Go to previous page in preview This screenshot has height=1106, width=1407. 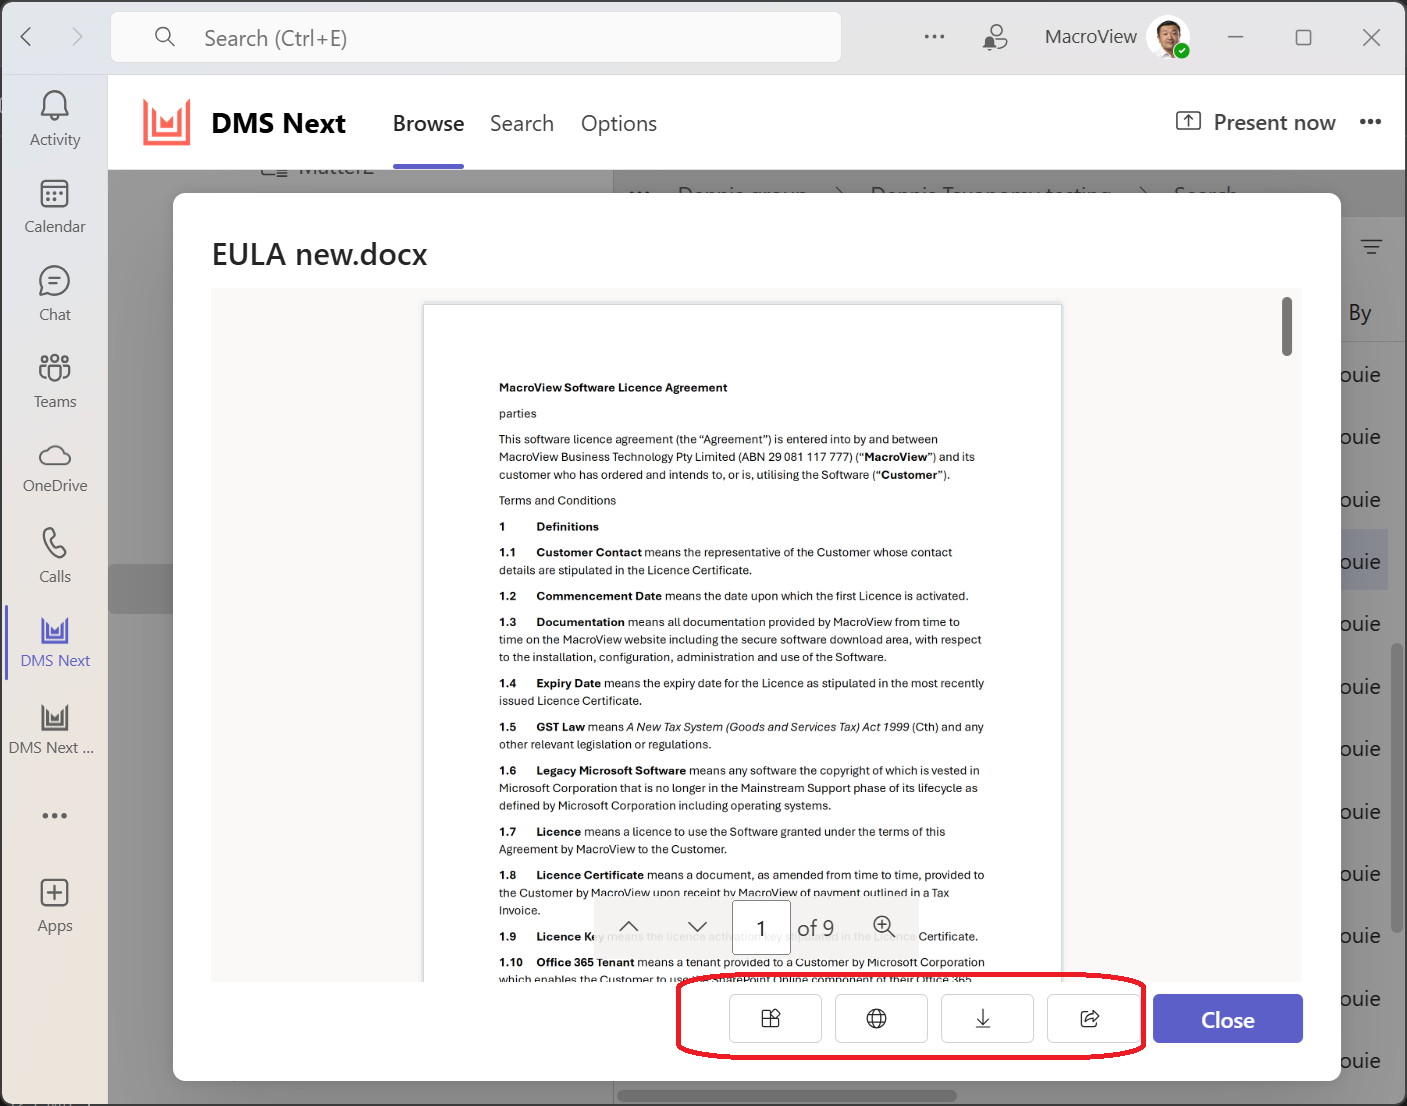[629, 927]
